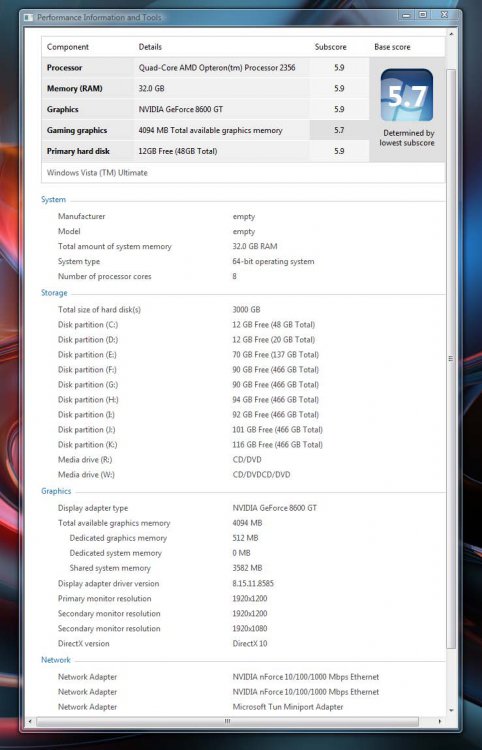Click the Manufacturer label
The width and height of the screenshot is (482, 750).
coord(81,216)
